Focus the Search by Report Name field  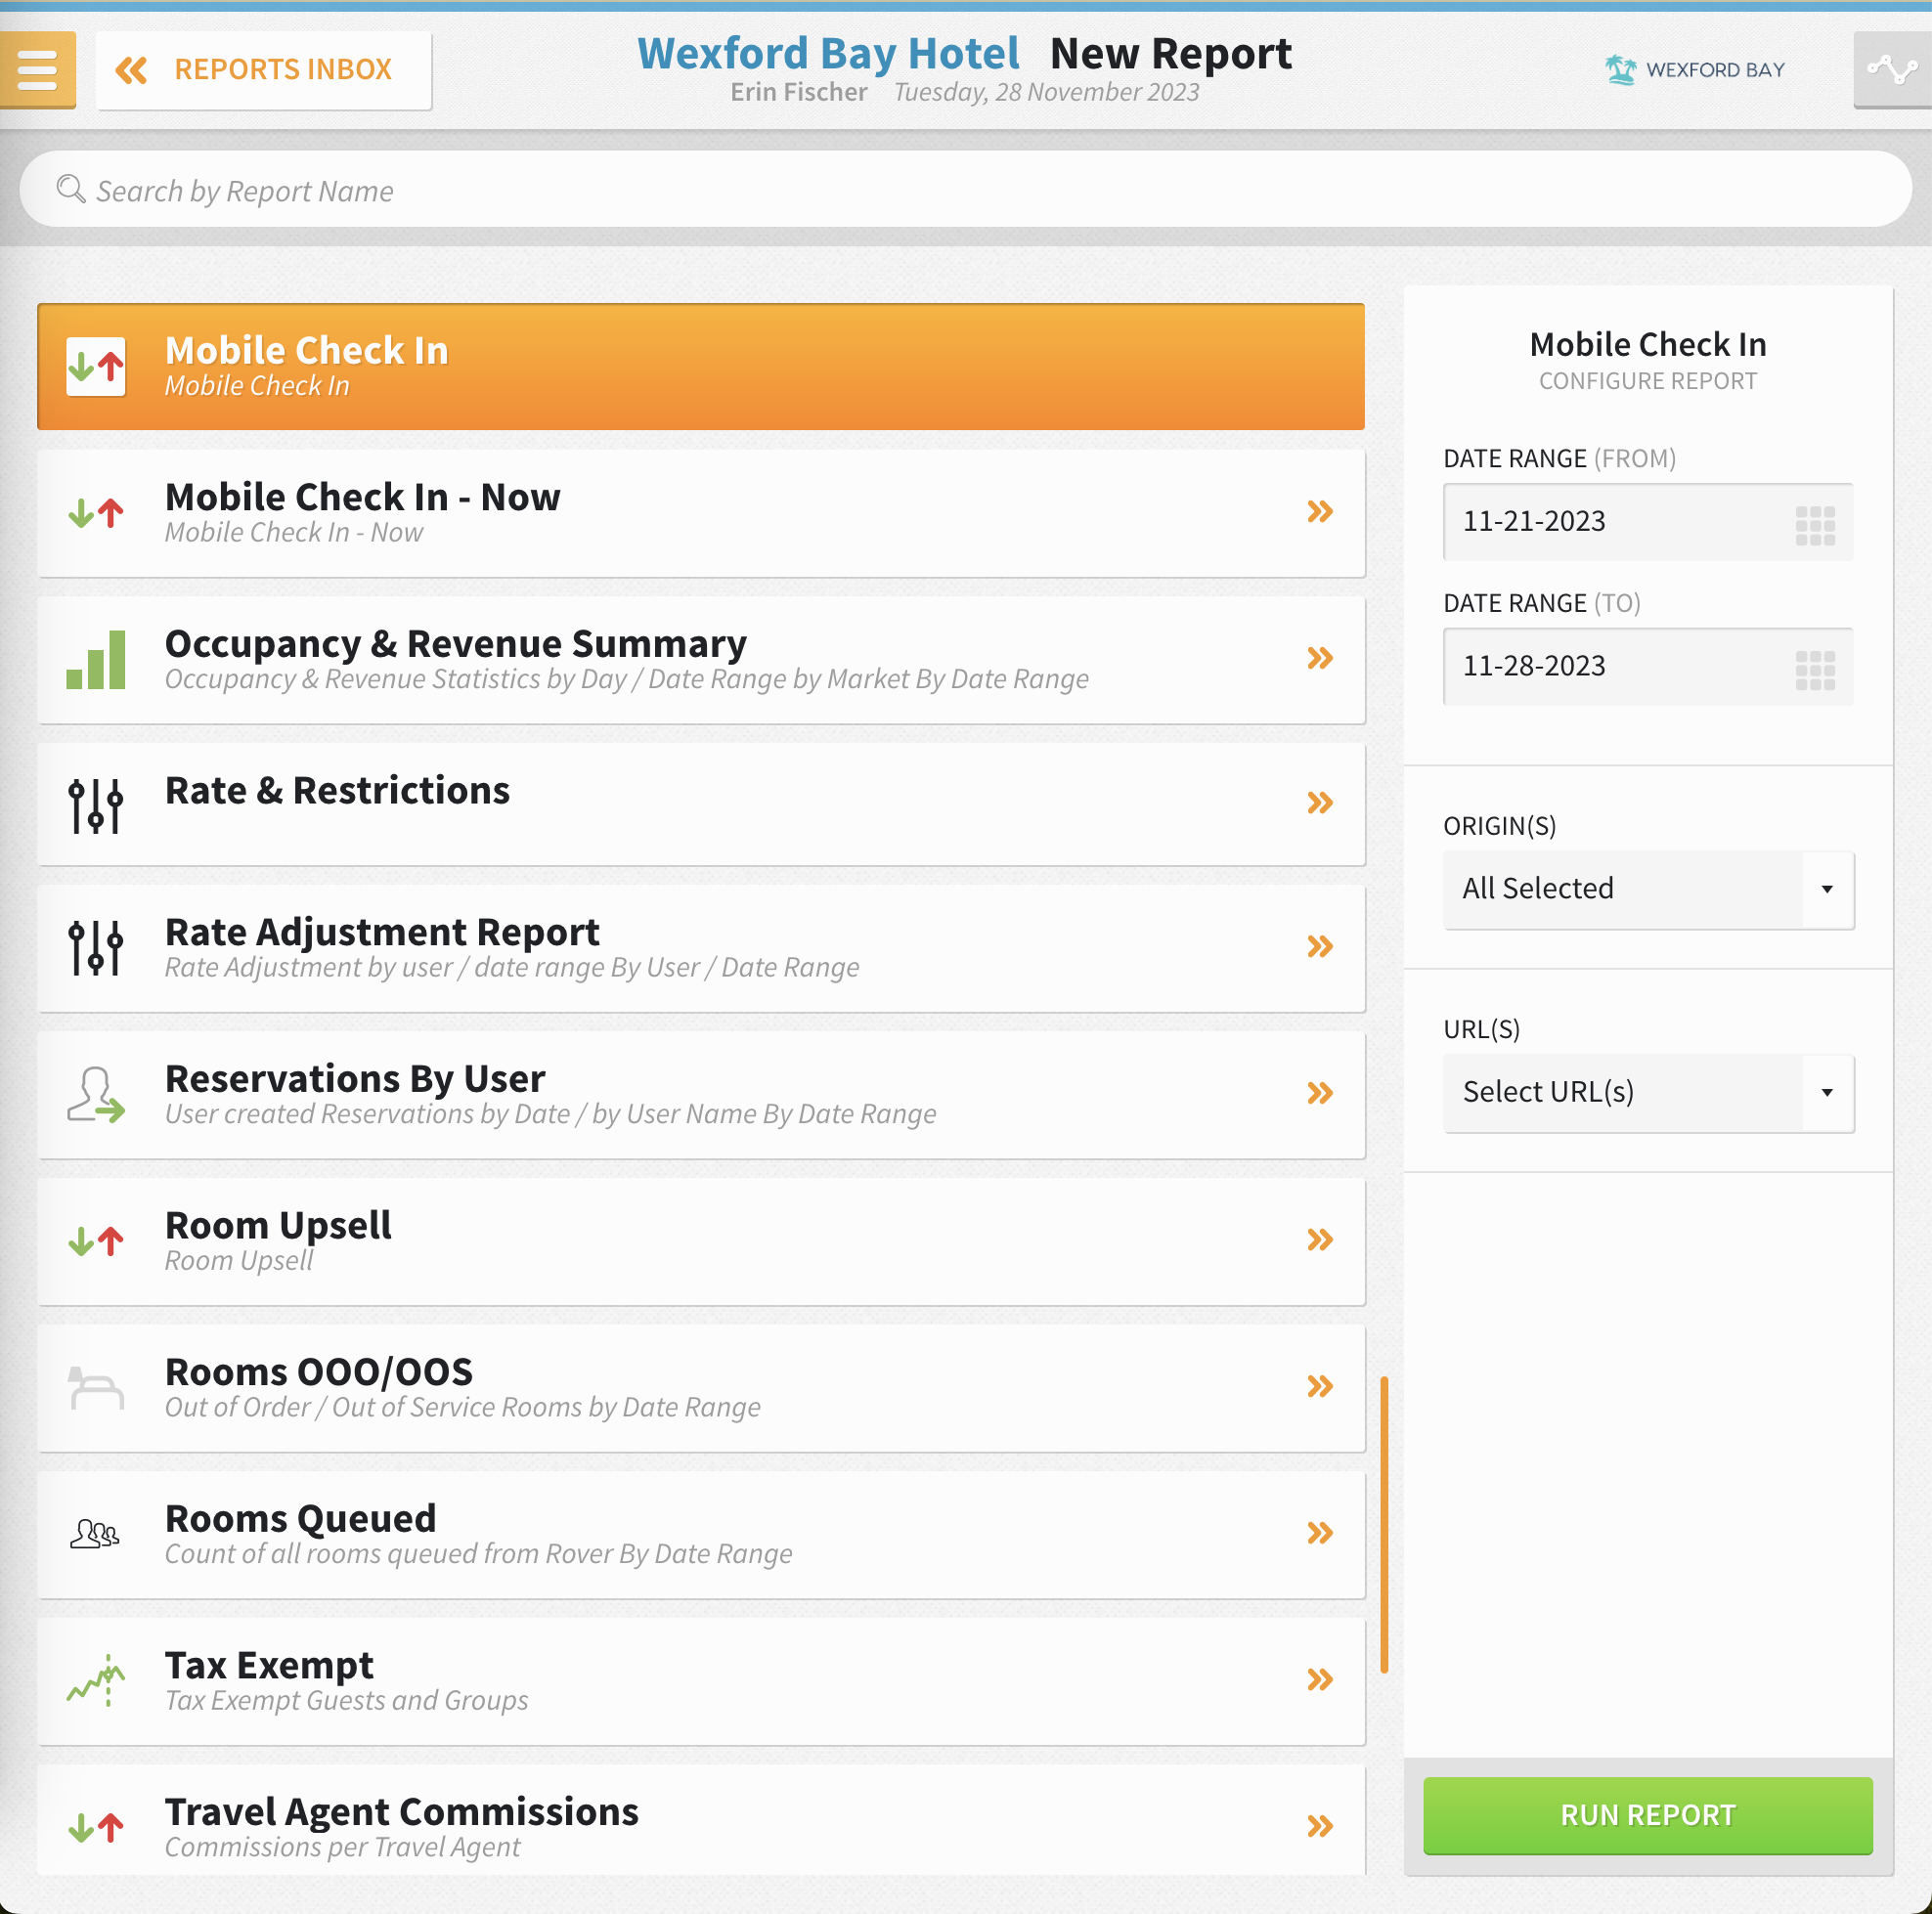click(x=965, y=190)
